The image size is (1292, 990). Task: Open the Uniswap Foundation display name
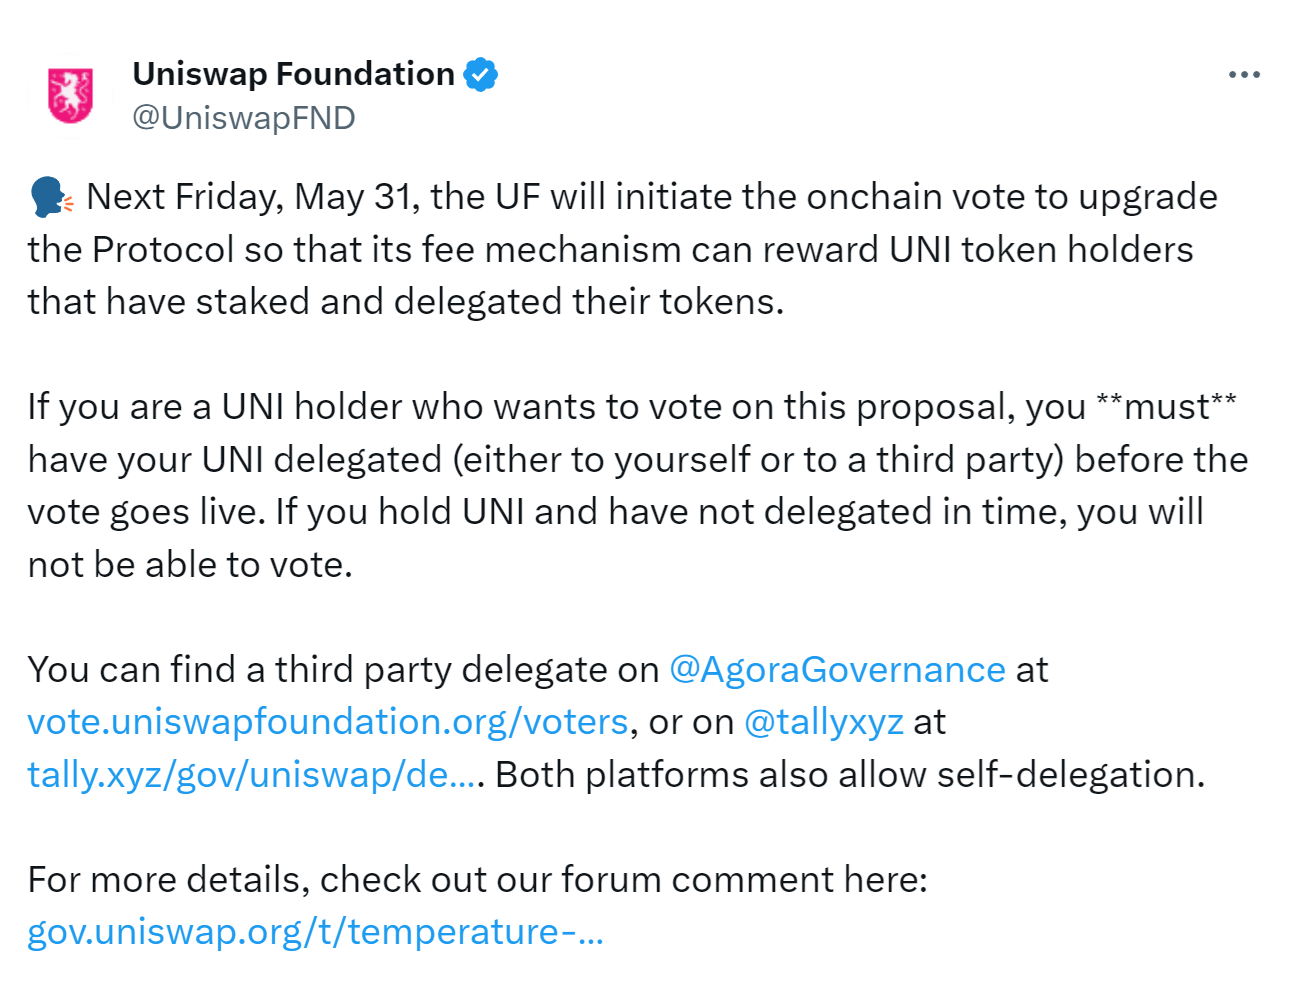(293, 74)
